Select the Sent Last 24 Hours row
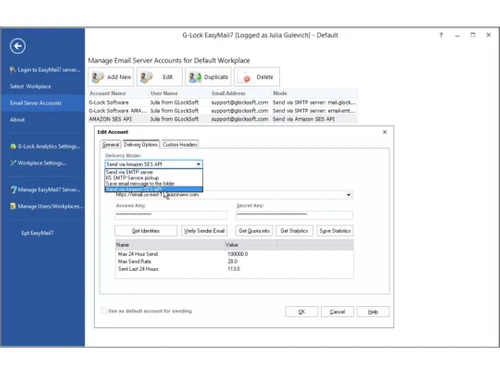This screenshot has width=500, height=375. [x=234, y=269]
